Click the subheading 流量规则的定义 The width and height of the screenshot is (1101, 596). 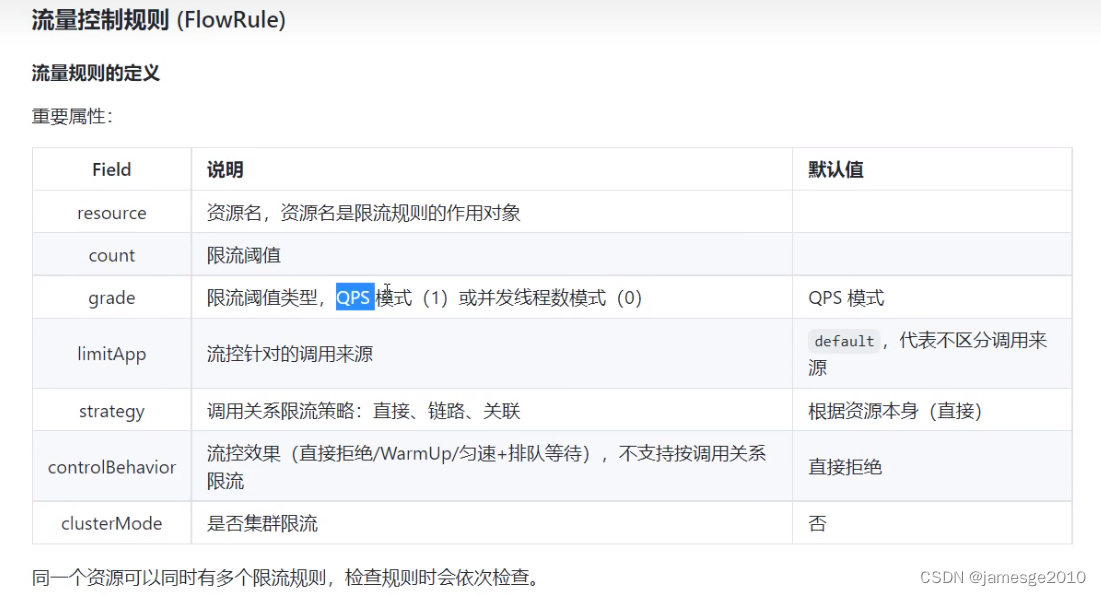tap(95, 73)
